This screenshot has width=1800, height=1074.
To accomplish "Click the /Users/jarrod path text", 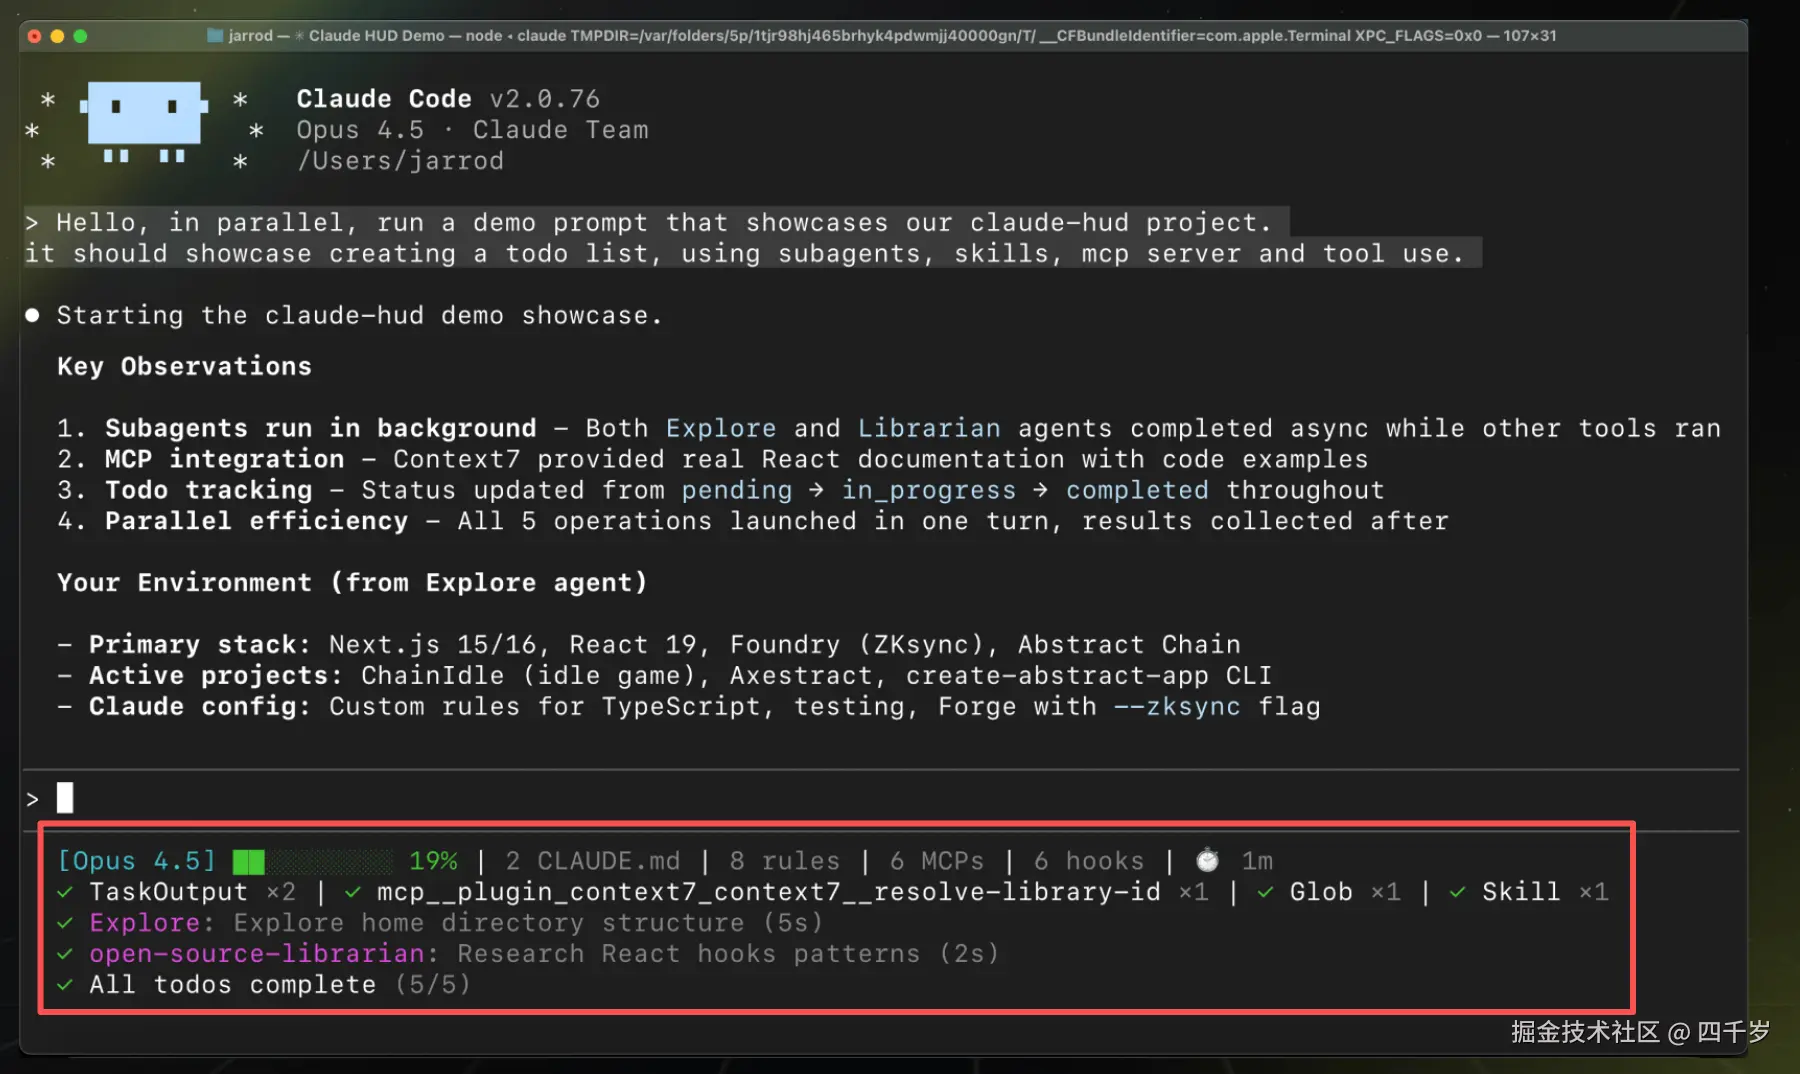I will [x=400, y=161].
